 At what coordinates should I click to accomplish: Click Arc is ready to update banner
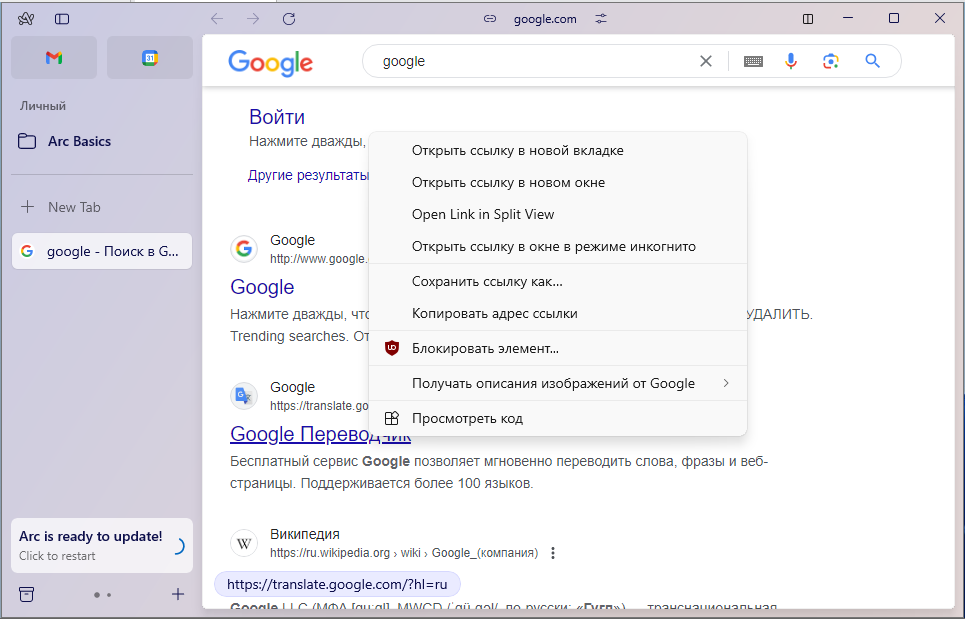[x=102, y=545]
